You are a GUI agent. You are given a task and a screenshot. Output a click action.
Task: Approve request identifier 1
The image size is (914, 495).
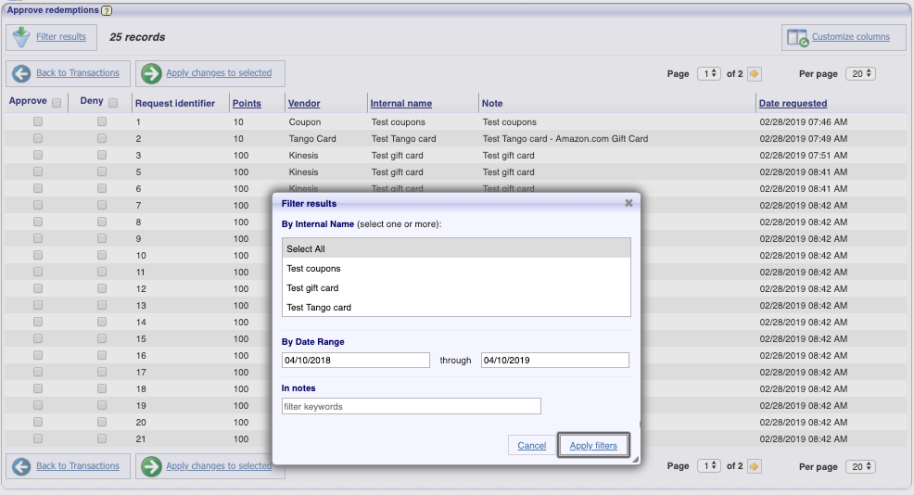click(38, 122)
